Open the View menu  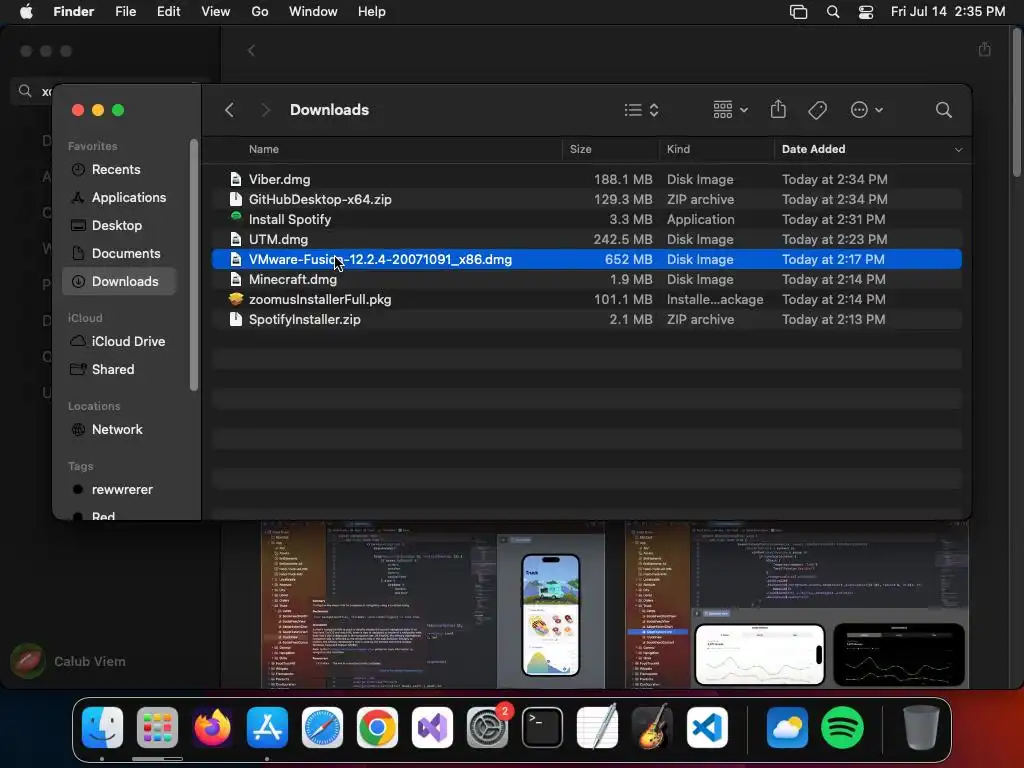point(216,12)
